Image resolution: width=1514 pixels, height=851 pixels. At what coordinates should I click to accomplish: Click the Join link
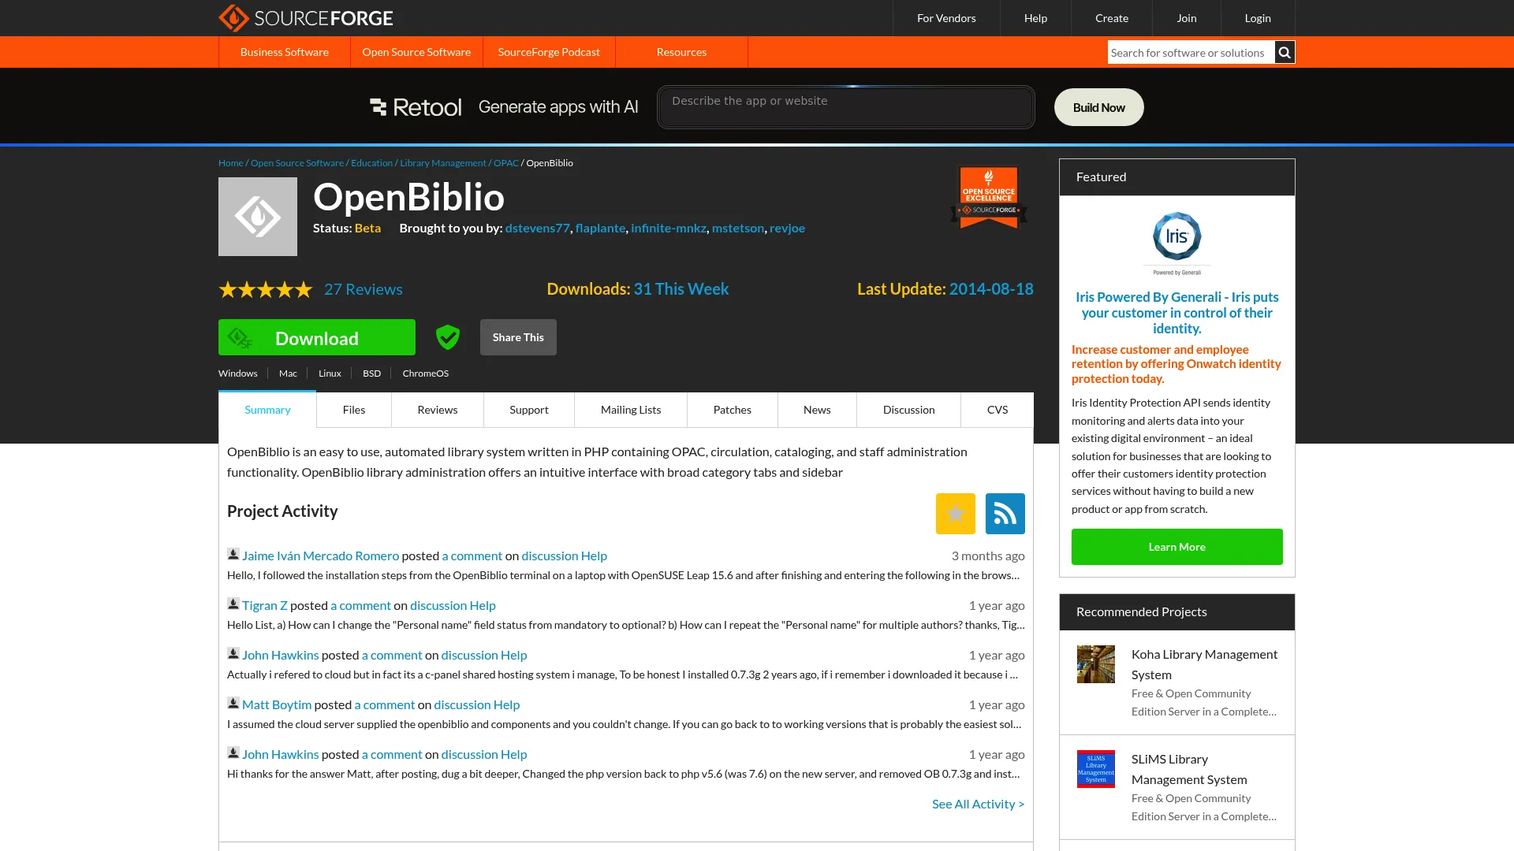click(x=1187, y=18)
